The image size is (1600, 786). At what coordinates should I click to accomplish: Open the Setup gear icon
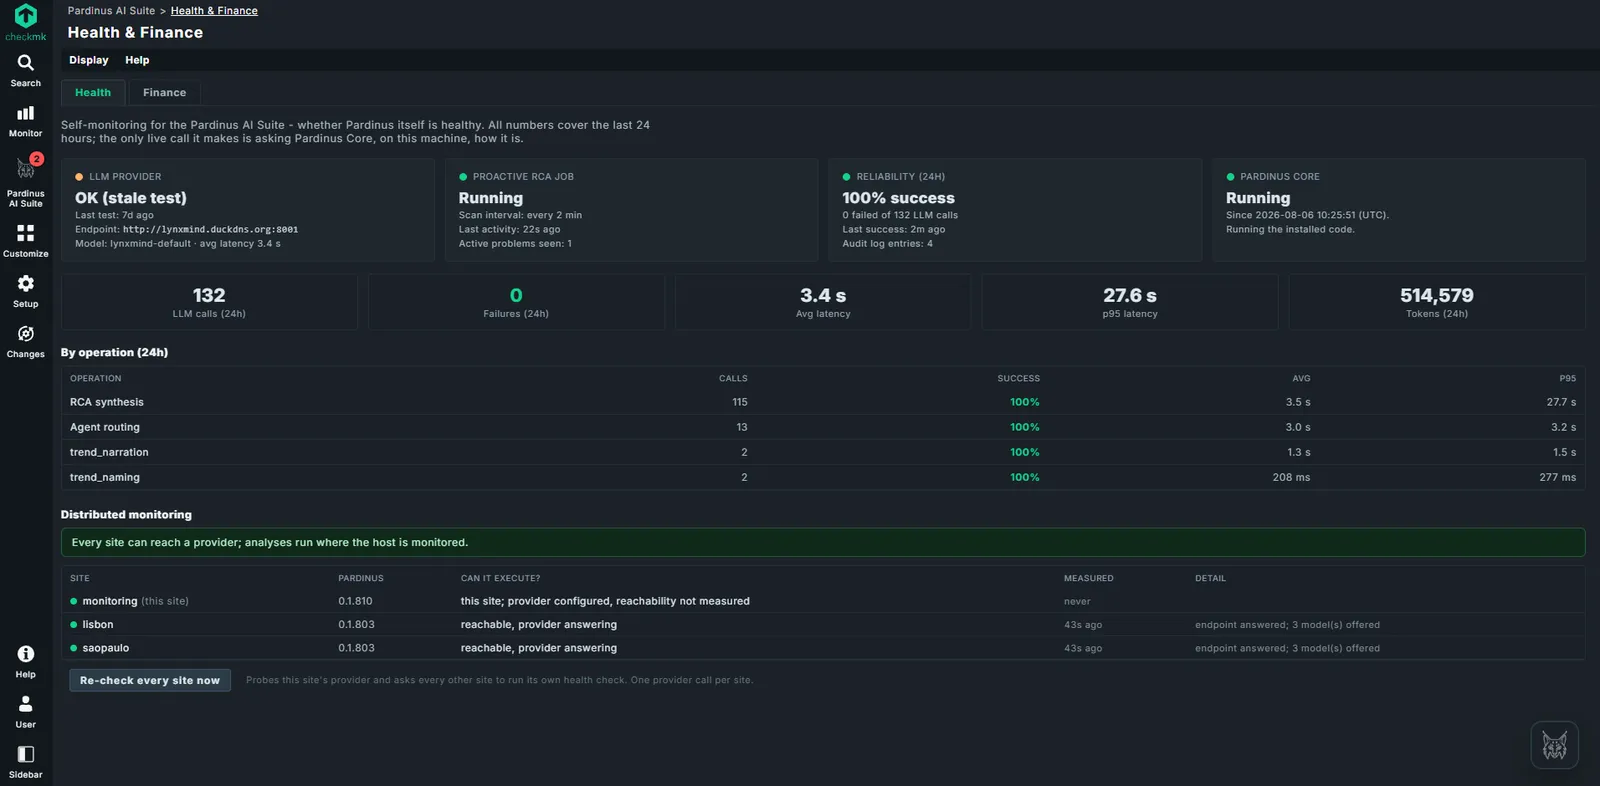(x=25, y=283)
